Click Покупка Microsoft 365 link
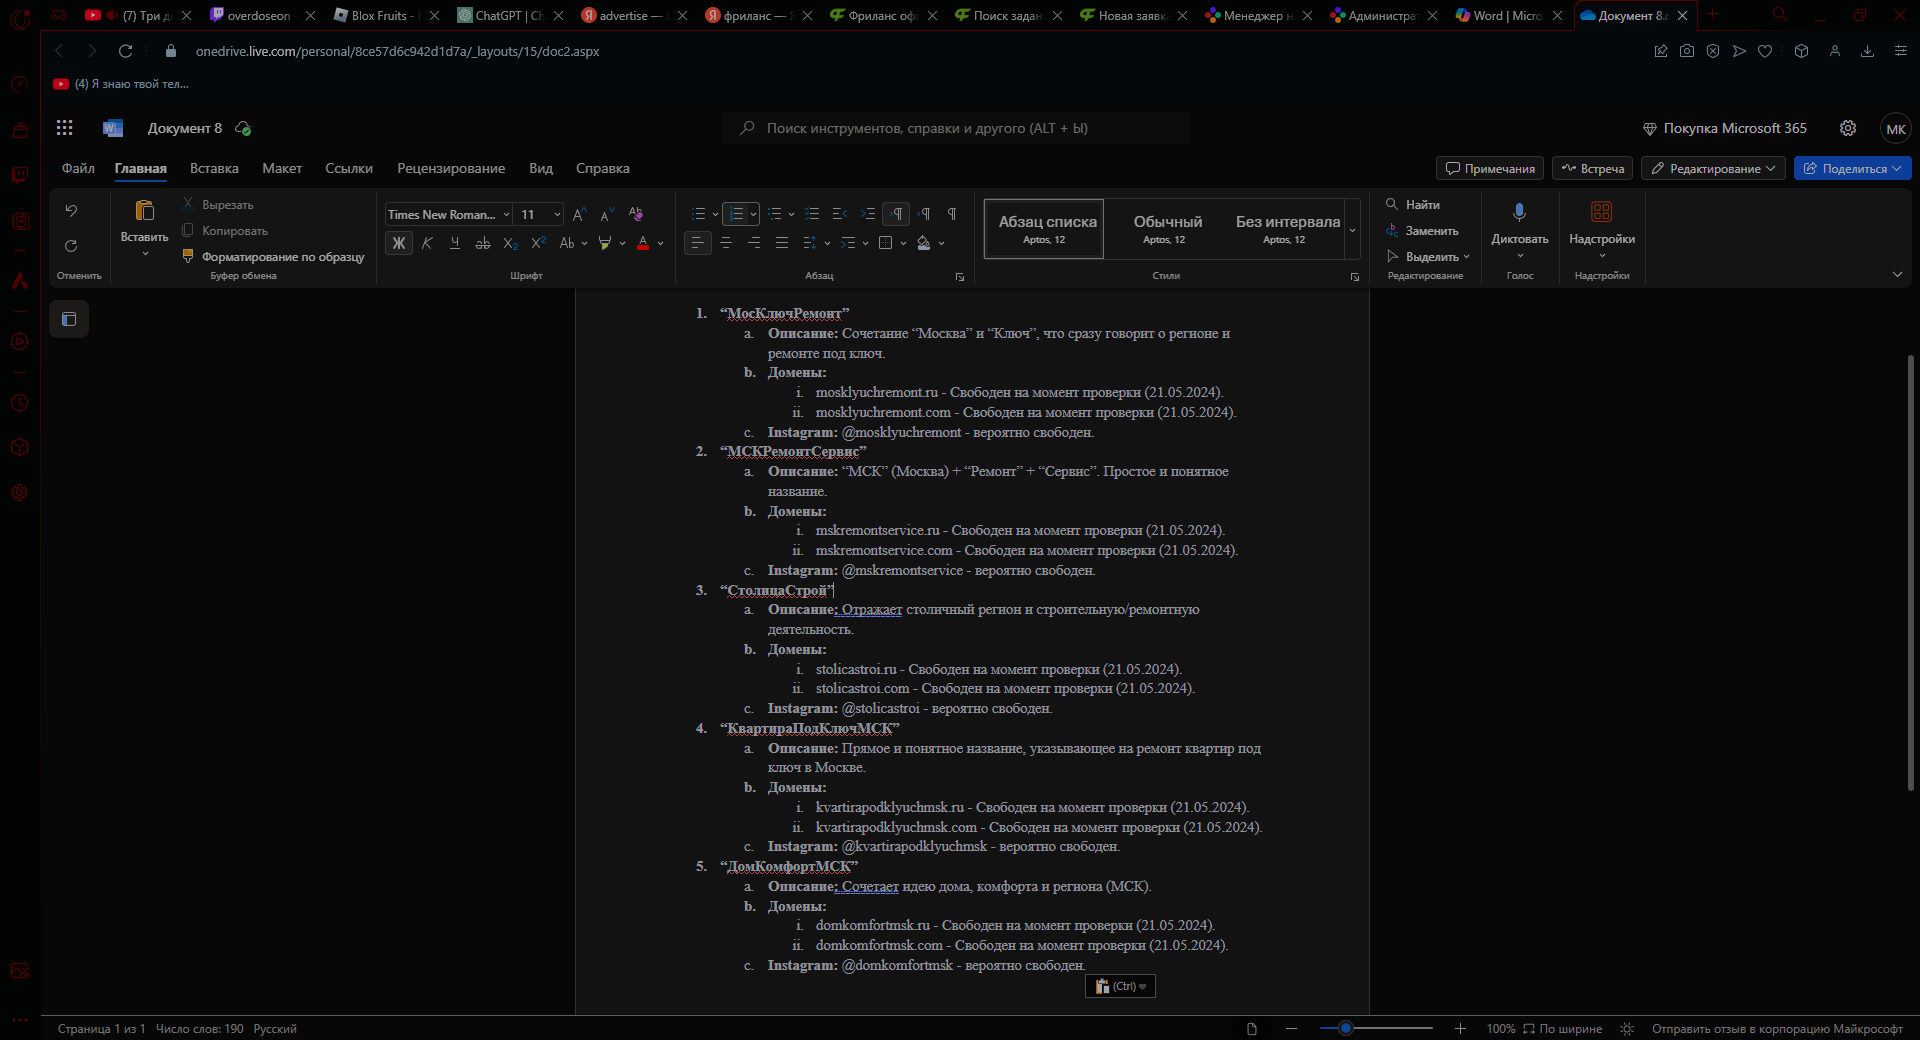This screenshot has height=1040, width=1920. [x=1725, y=128]
